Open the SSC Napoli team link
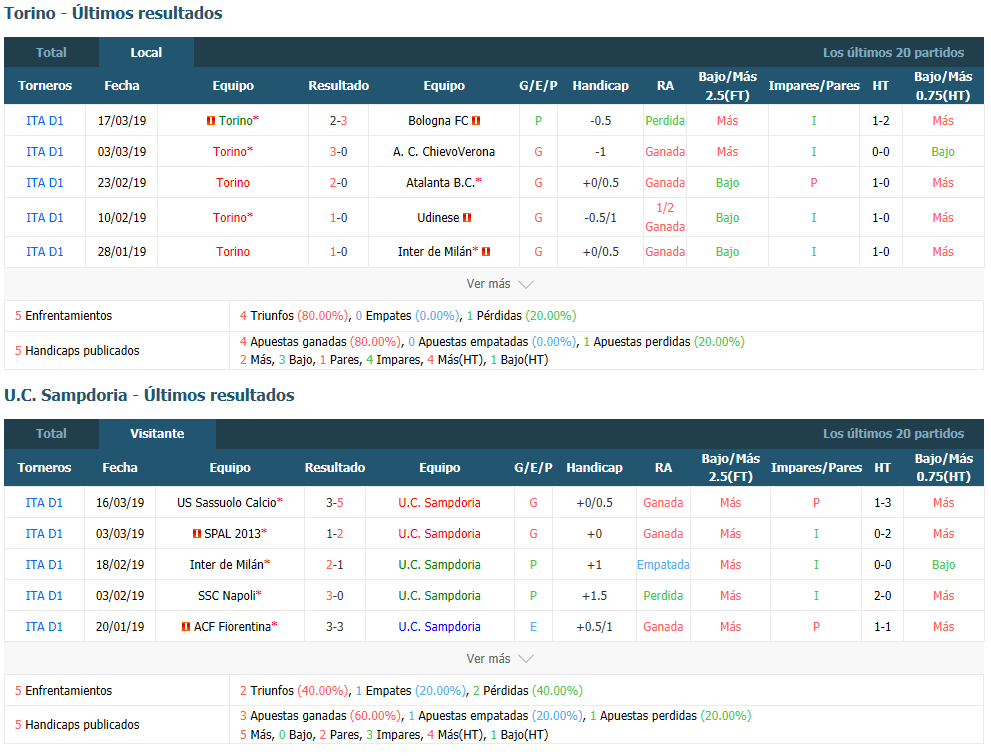 (x=227, y=596)
